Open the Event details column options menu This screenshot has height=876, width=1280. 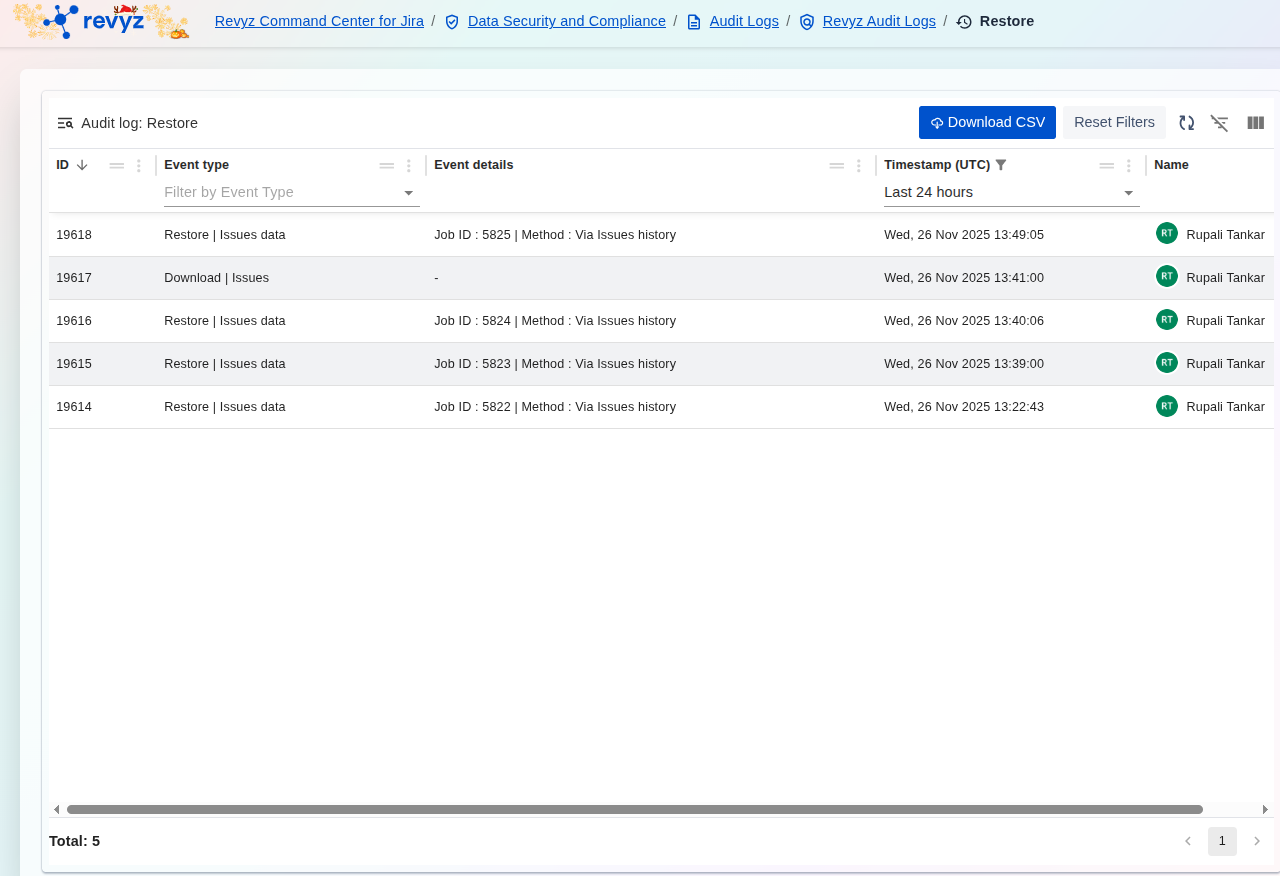point(859,166)
